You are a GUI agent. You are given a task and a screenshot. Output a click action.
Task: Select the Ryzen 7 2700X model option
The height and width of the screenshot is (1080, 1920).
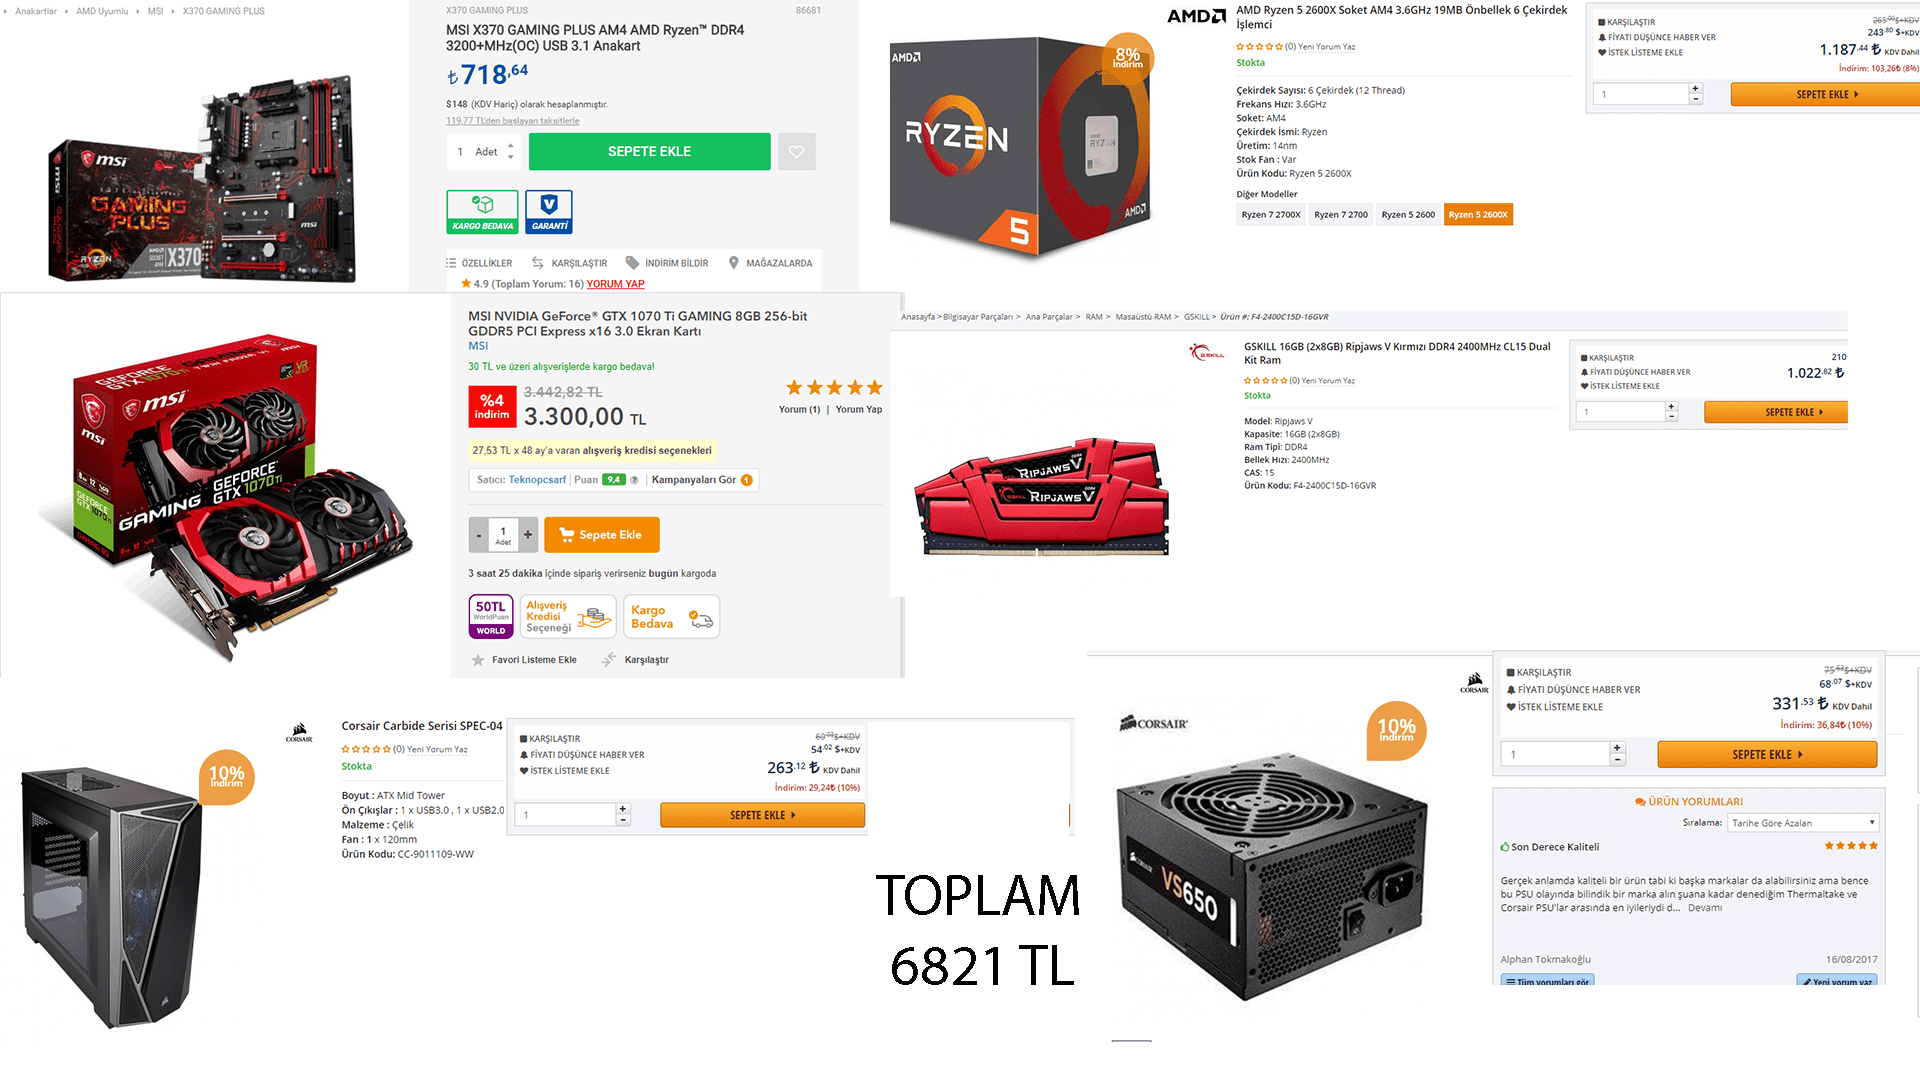[1271, 215]
